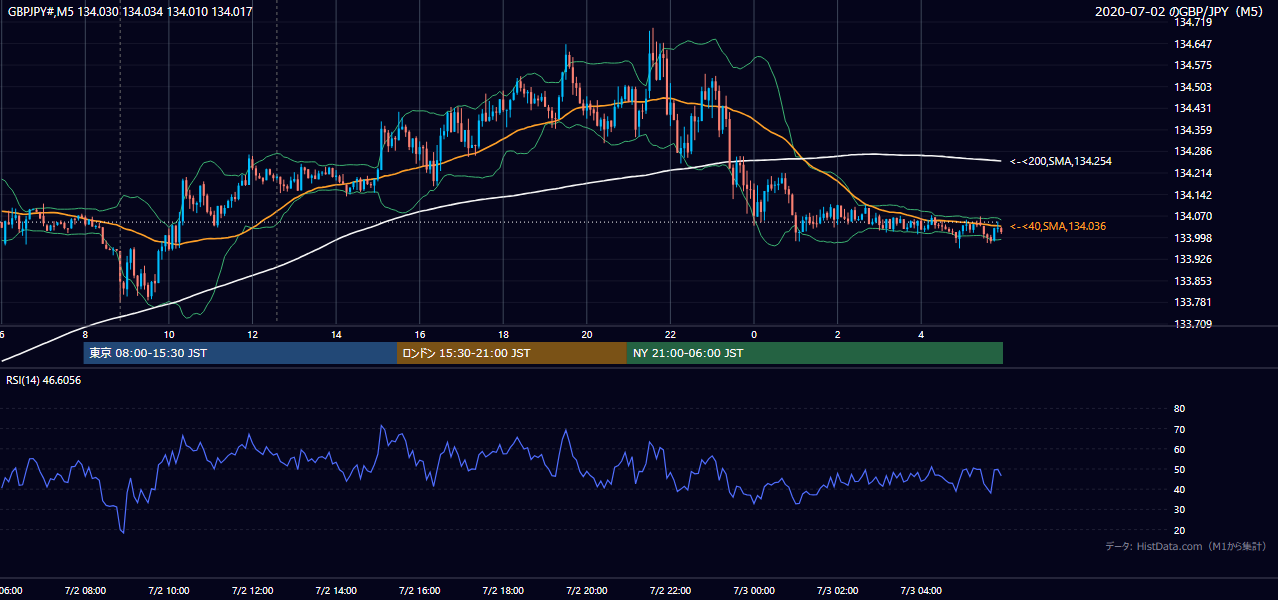
Task: Click the 7/2 08:00 time axis label
Action: click(x=84, y=590)
